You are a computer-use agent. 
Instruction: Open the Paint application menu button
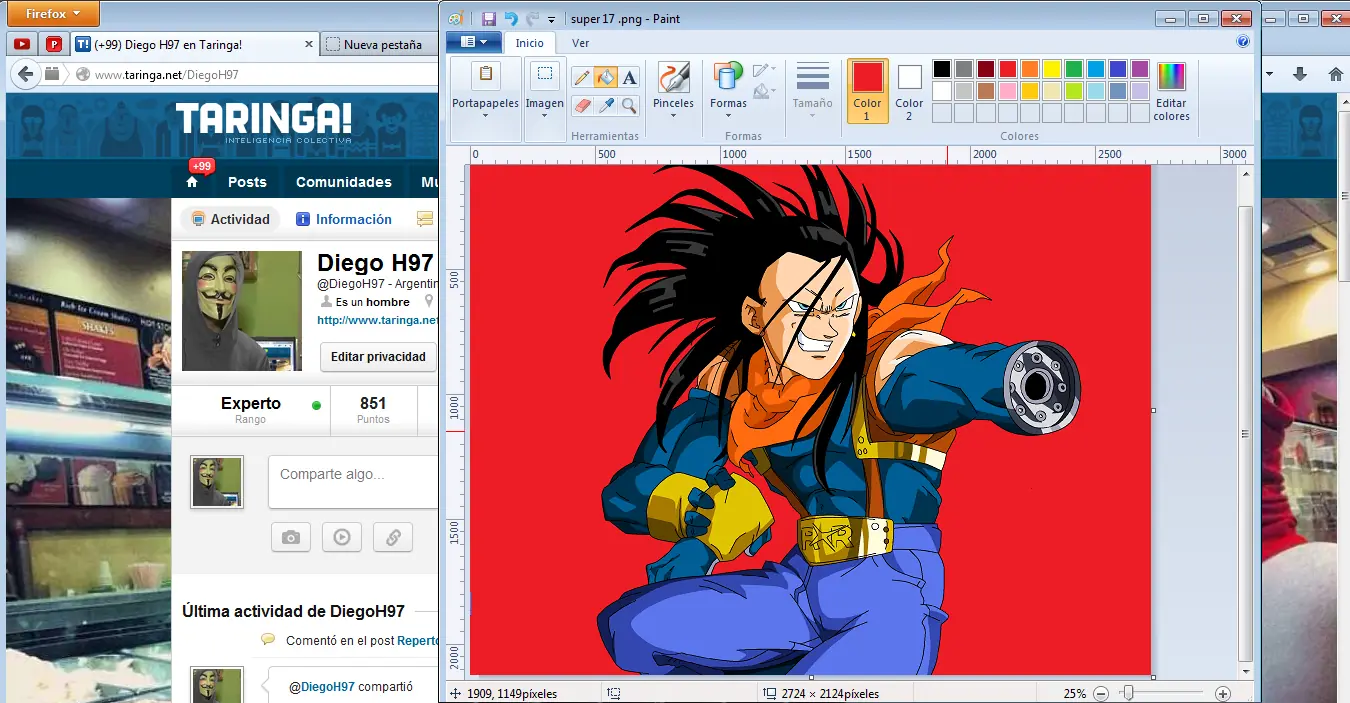[474, 42]
